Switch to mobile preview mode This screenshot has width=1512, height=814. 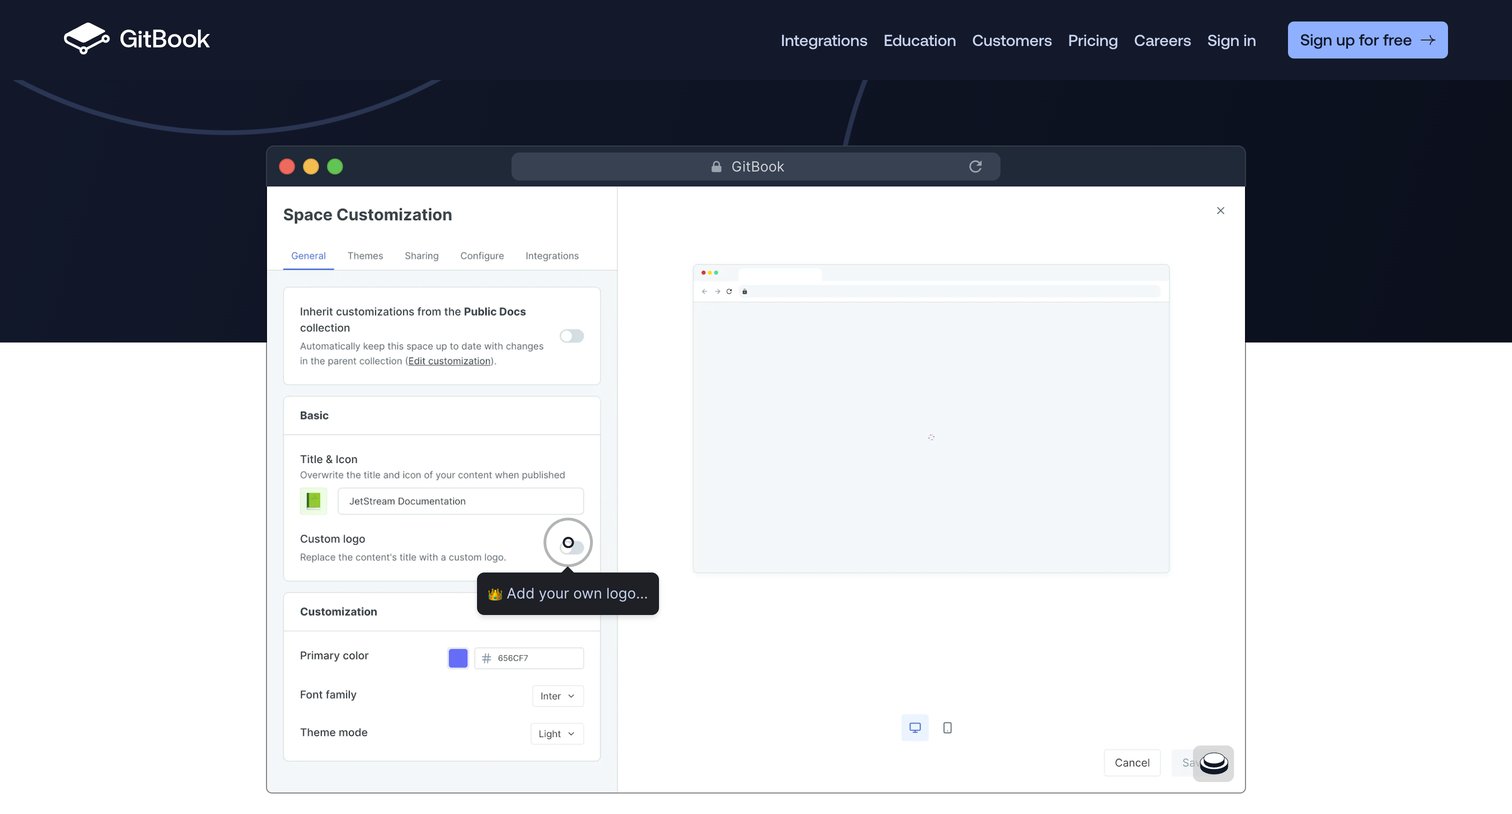pos(947,728)
